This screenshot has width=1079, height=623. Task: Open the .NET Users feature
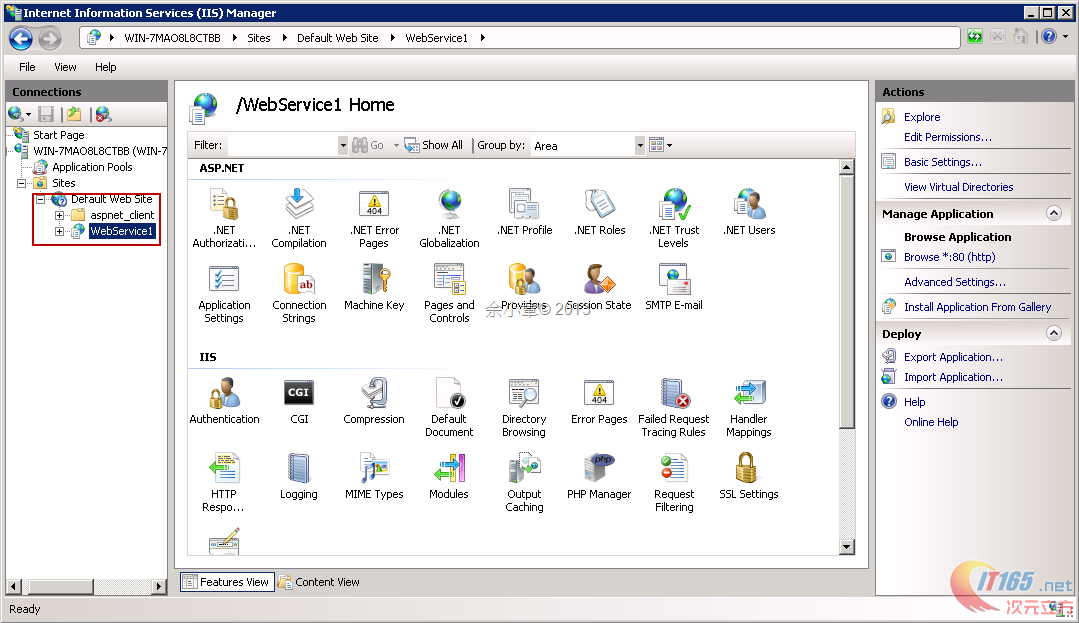[749, 212]
